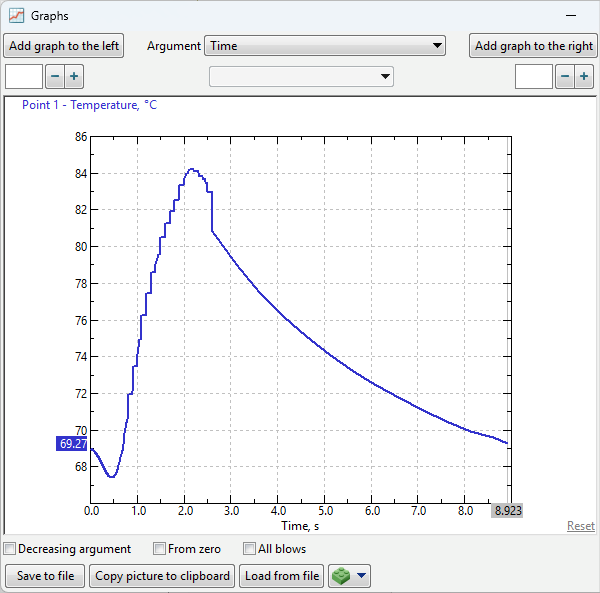Screen dimensions: 600x593
Task: Check the All blows option
Action: point(250,549)
